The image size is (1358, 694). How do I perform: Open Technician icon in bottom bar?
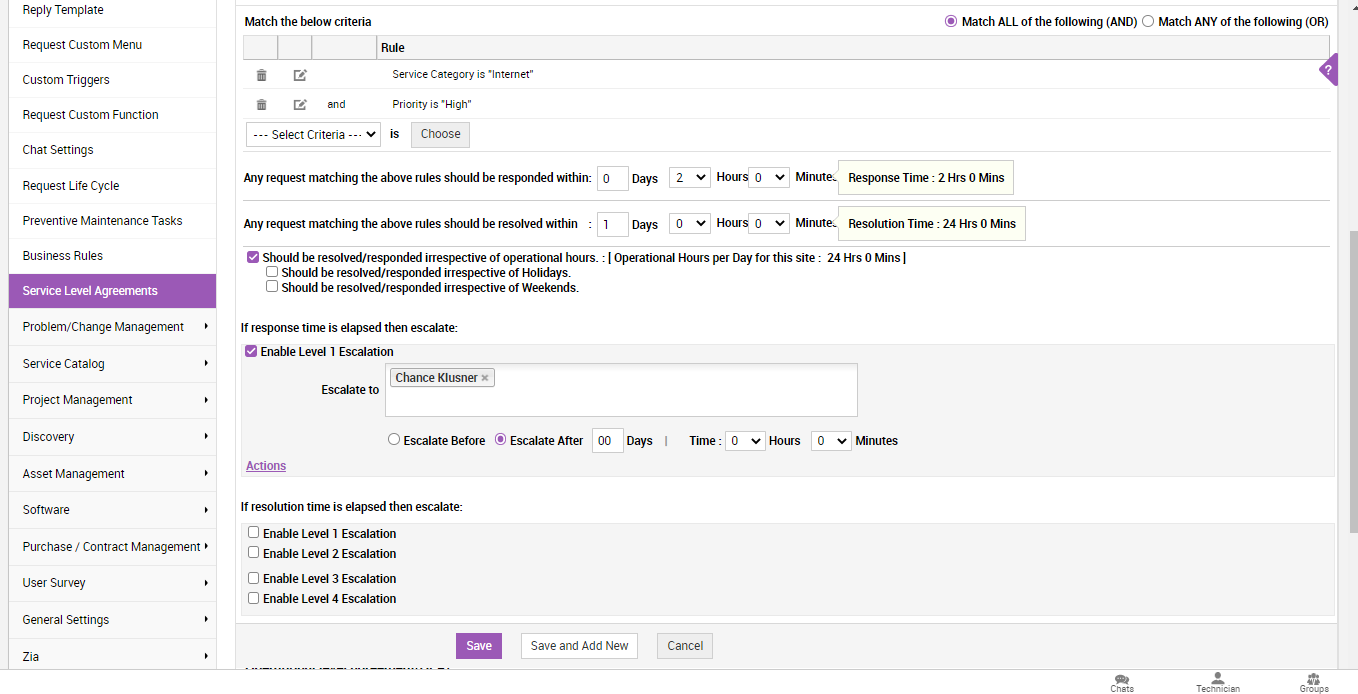pos(1217,682)
